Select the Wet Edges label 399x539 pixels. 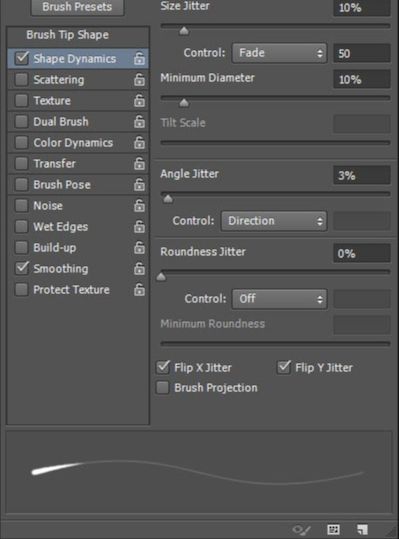60,227
